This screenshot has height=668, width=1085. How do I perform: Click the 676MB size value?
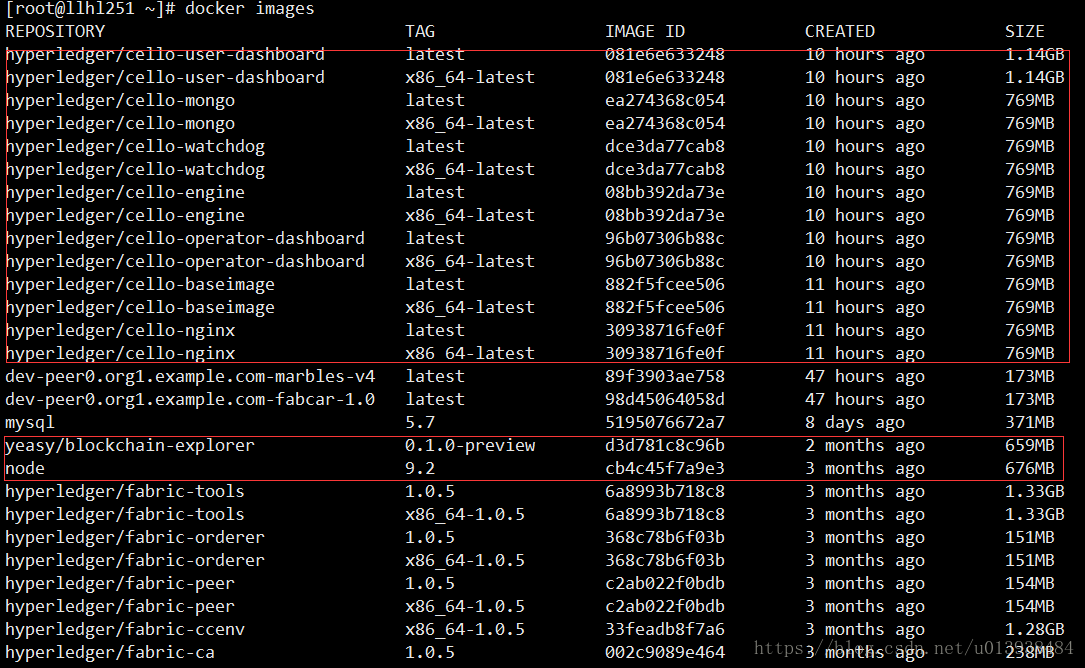[x=1030, y=469]
